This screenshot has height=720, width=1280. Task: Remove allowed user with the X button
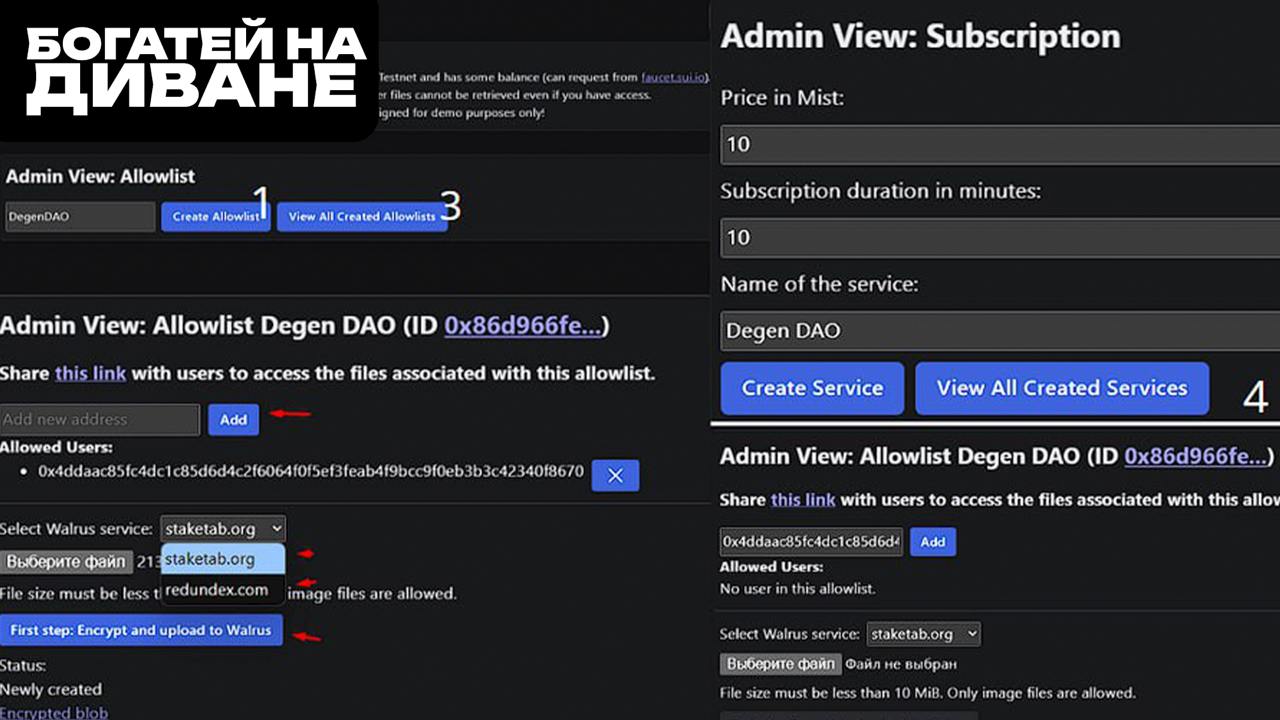coord(615,476)
